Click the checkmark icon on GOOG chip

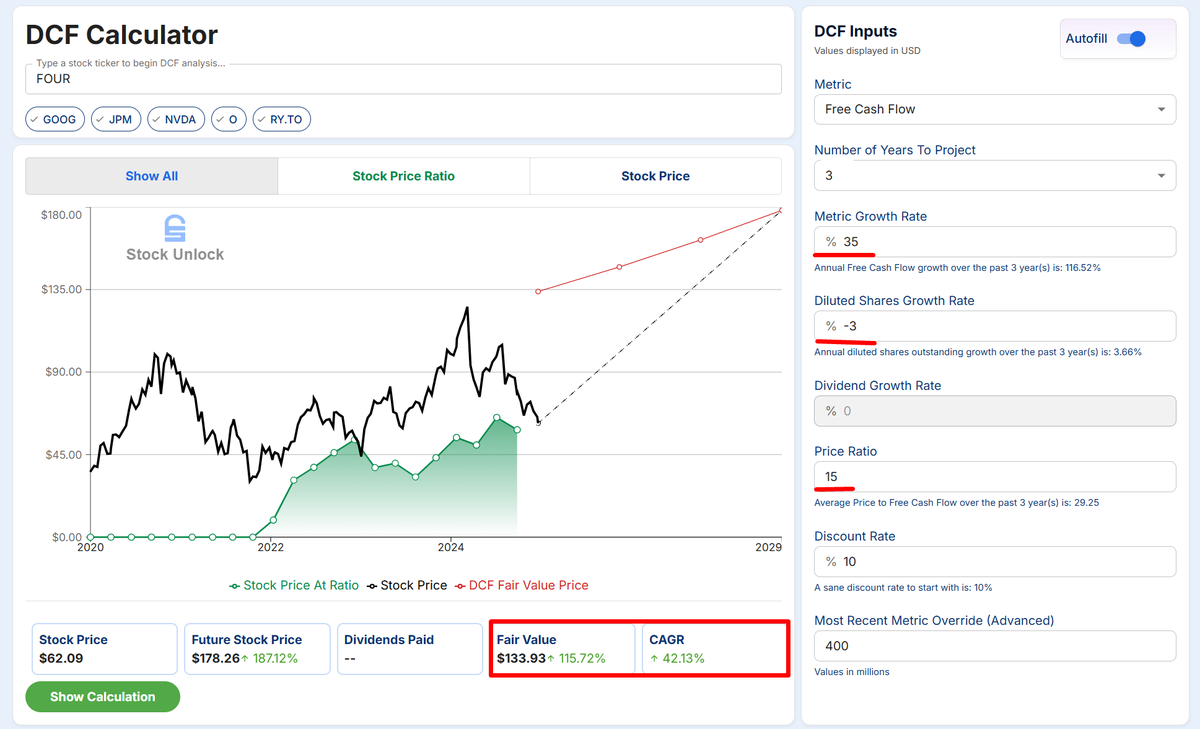coord(35,119)
